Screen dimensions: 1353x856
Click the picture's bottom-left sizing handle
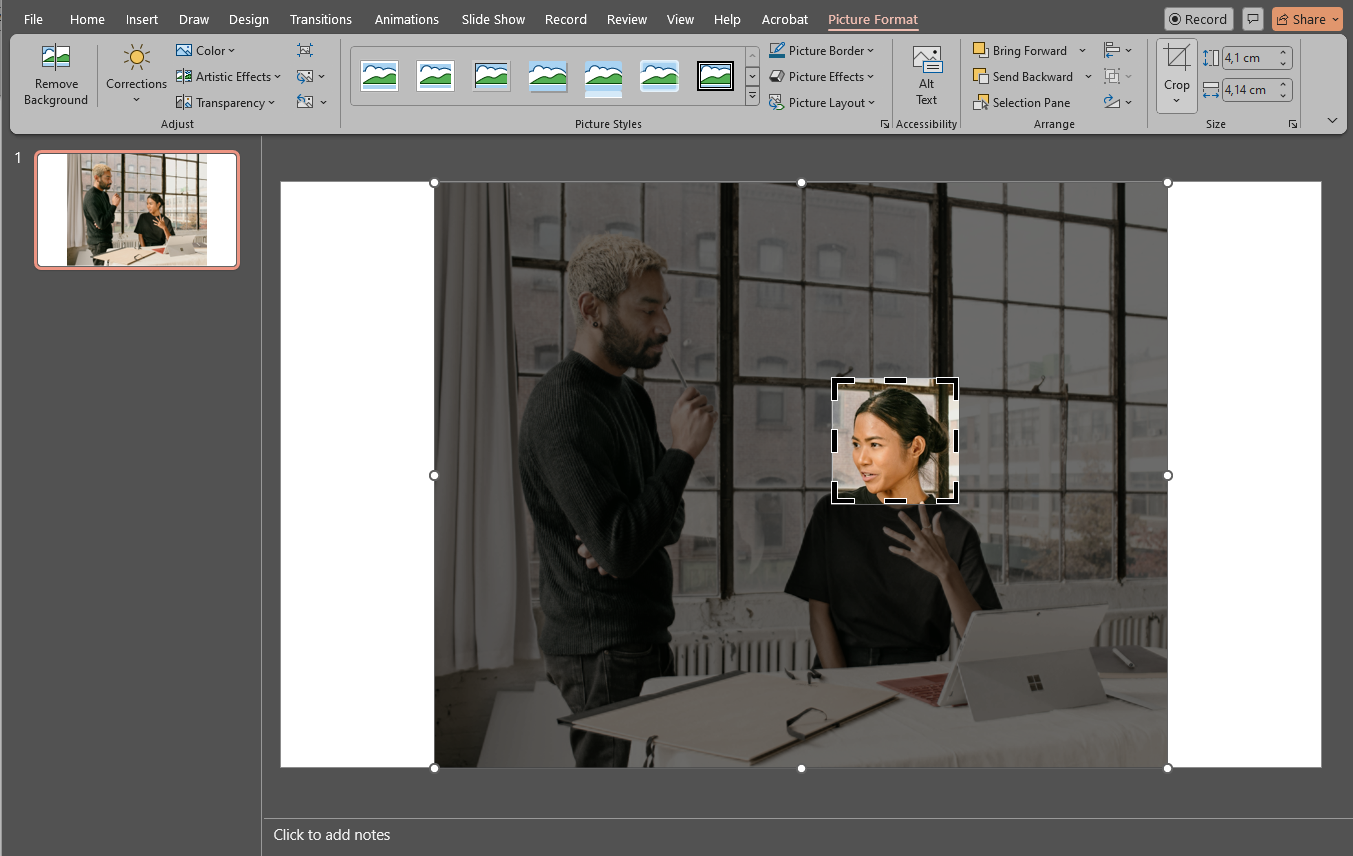click(434, 768)
